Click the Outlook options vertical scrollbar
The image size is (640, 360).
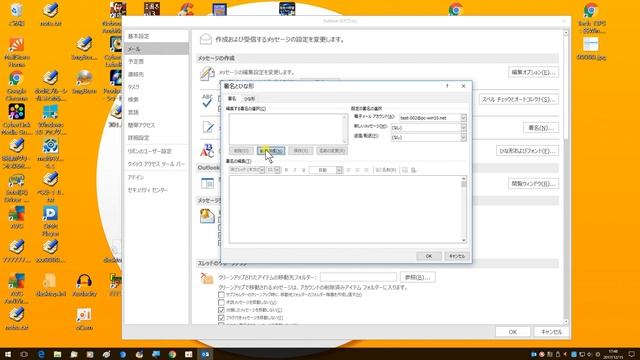(566, 177)
